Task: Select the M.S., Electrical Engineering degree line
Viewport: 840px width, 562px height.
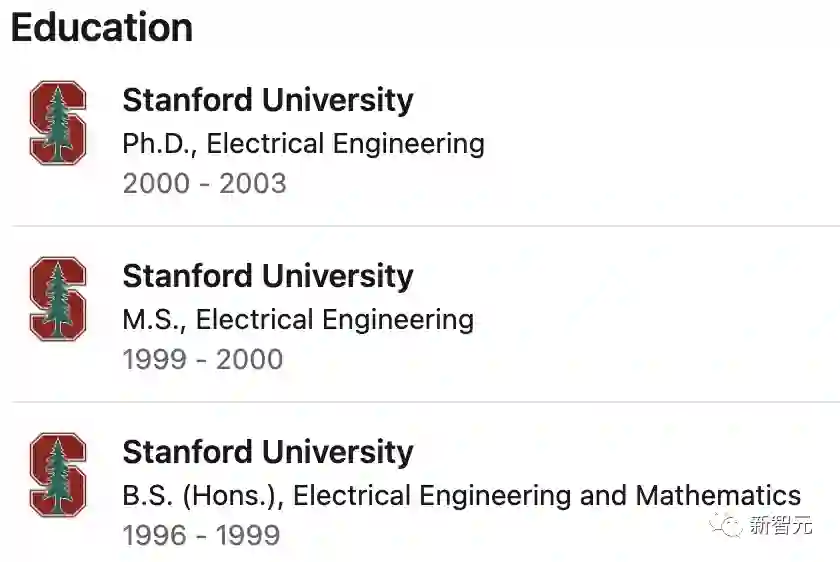Action: click(298, 320)
